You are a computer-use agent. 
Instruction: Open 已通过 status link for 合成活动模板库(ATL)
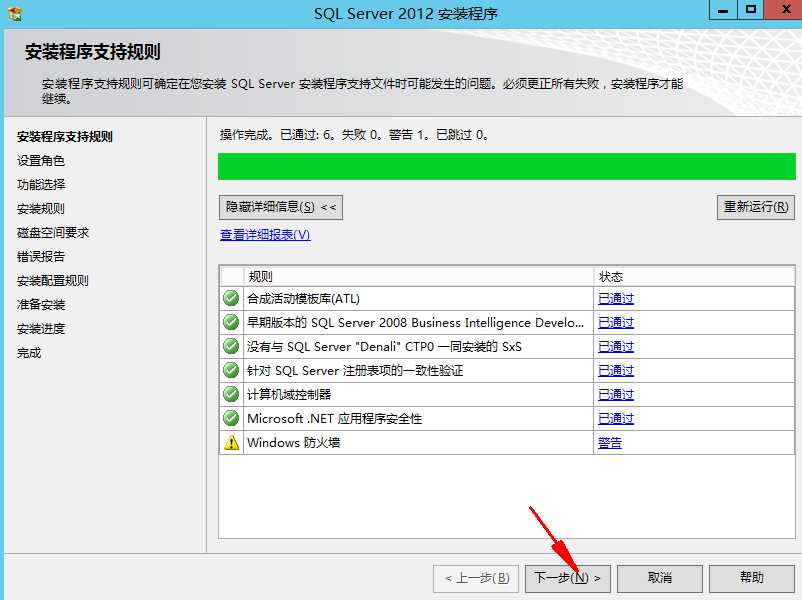[616, 298]
